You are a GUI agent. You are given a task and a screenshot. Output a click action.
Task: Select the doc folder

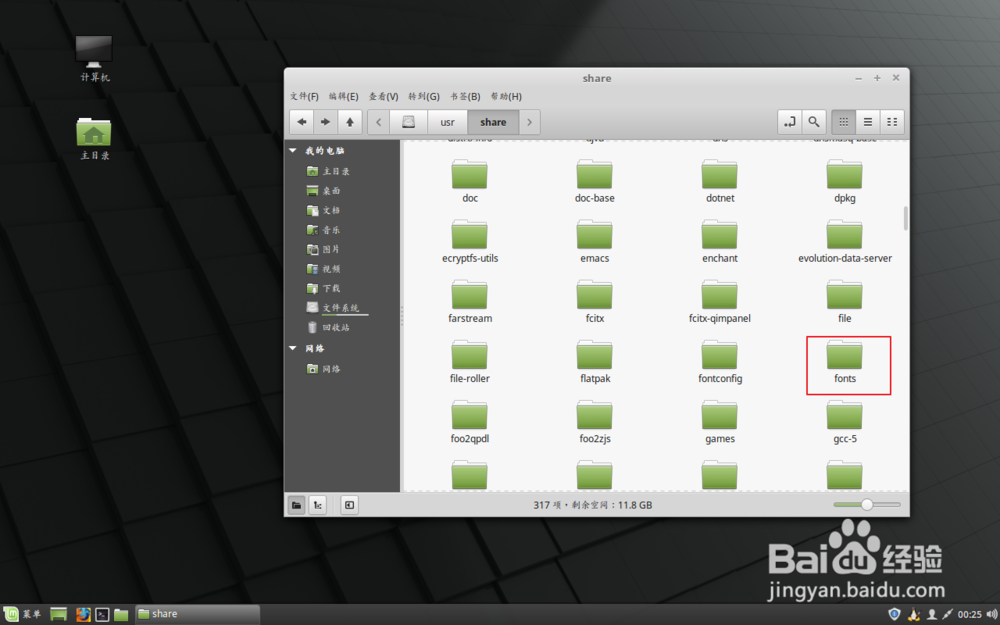469,181
